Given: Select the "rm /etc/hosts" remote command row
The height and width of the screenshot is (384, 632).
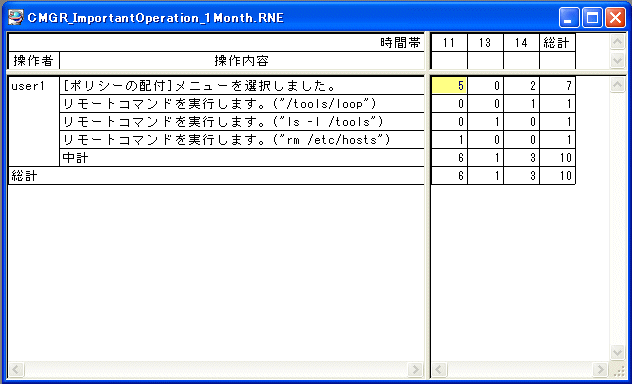Looking at the screenshot, I should click(x=242, y=139).
